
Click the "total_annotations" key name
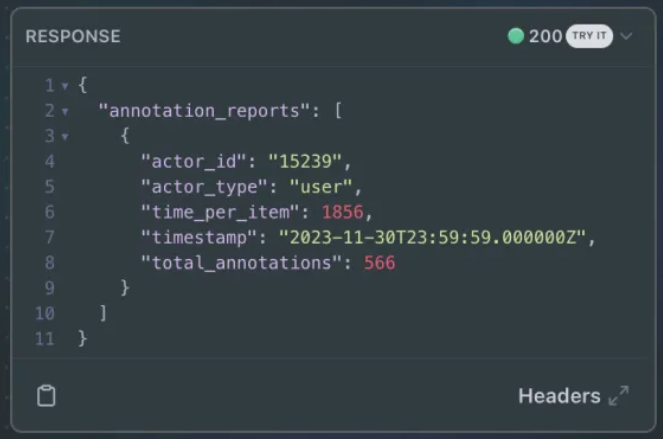[241, 263]
